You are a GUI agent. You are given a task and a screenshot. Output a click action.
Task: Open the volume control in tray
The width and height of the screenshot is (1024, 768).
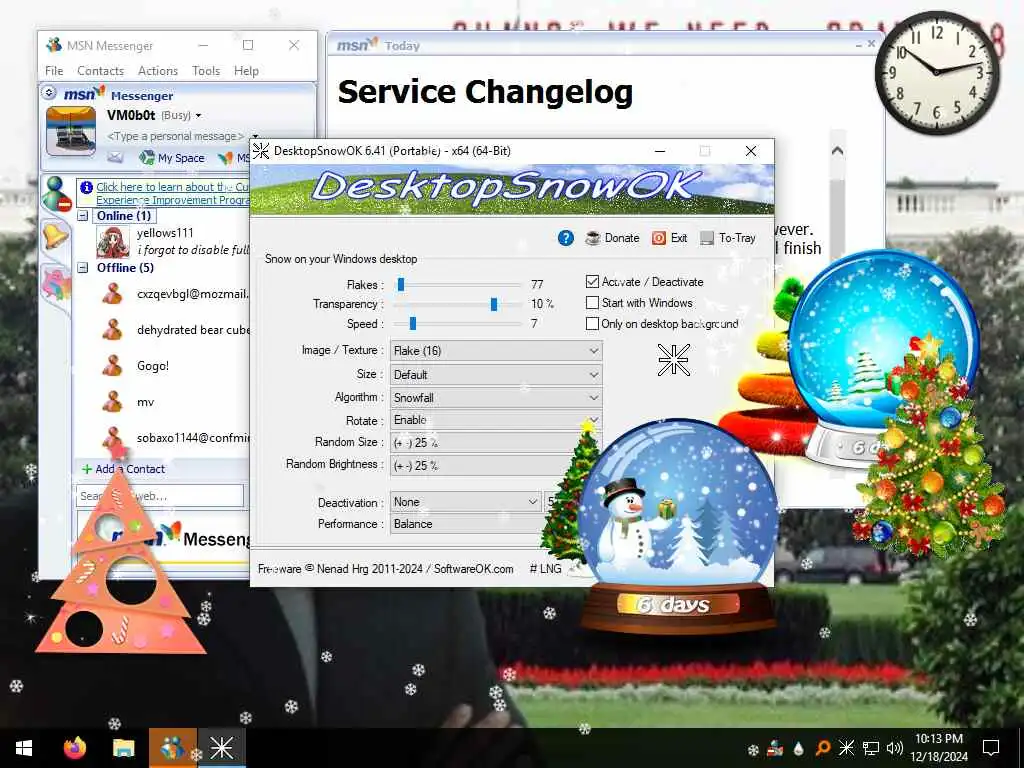coord(894,748)
